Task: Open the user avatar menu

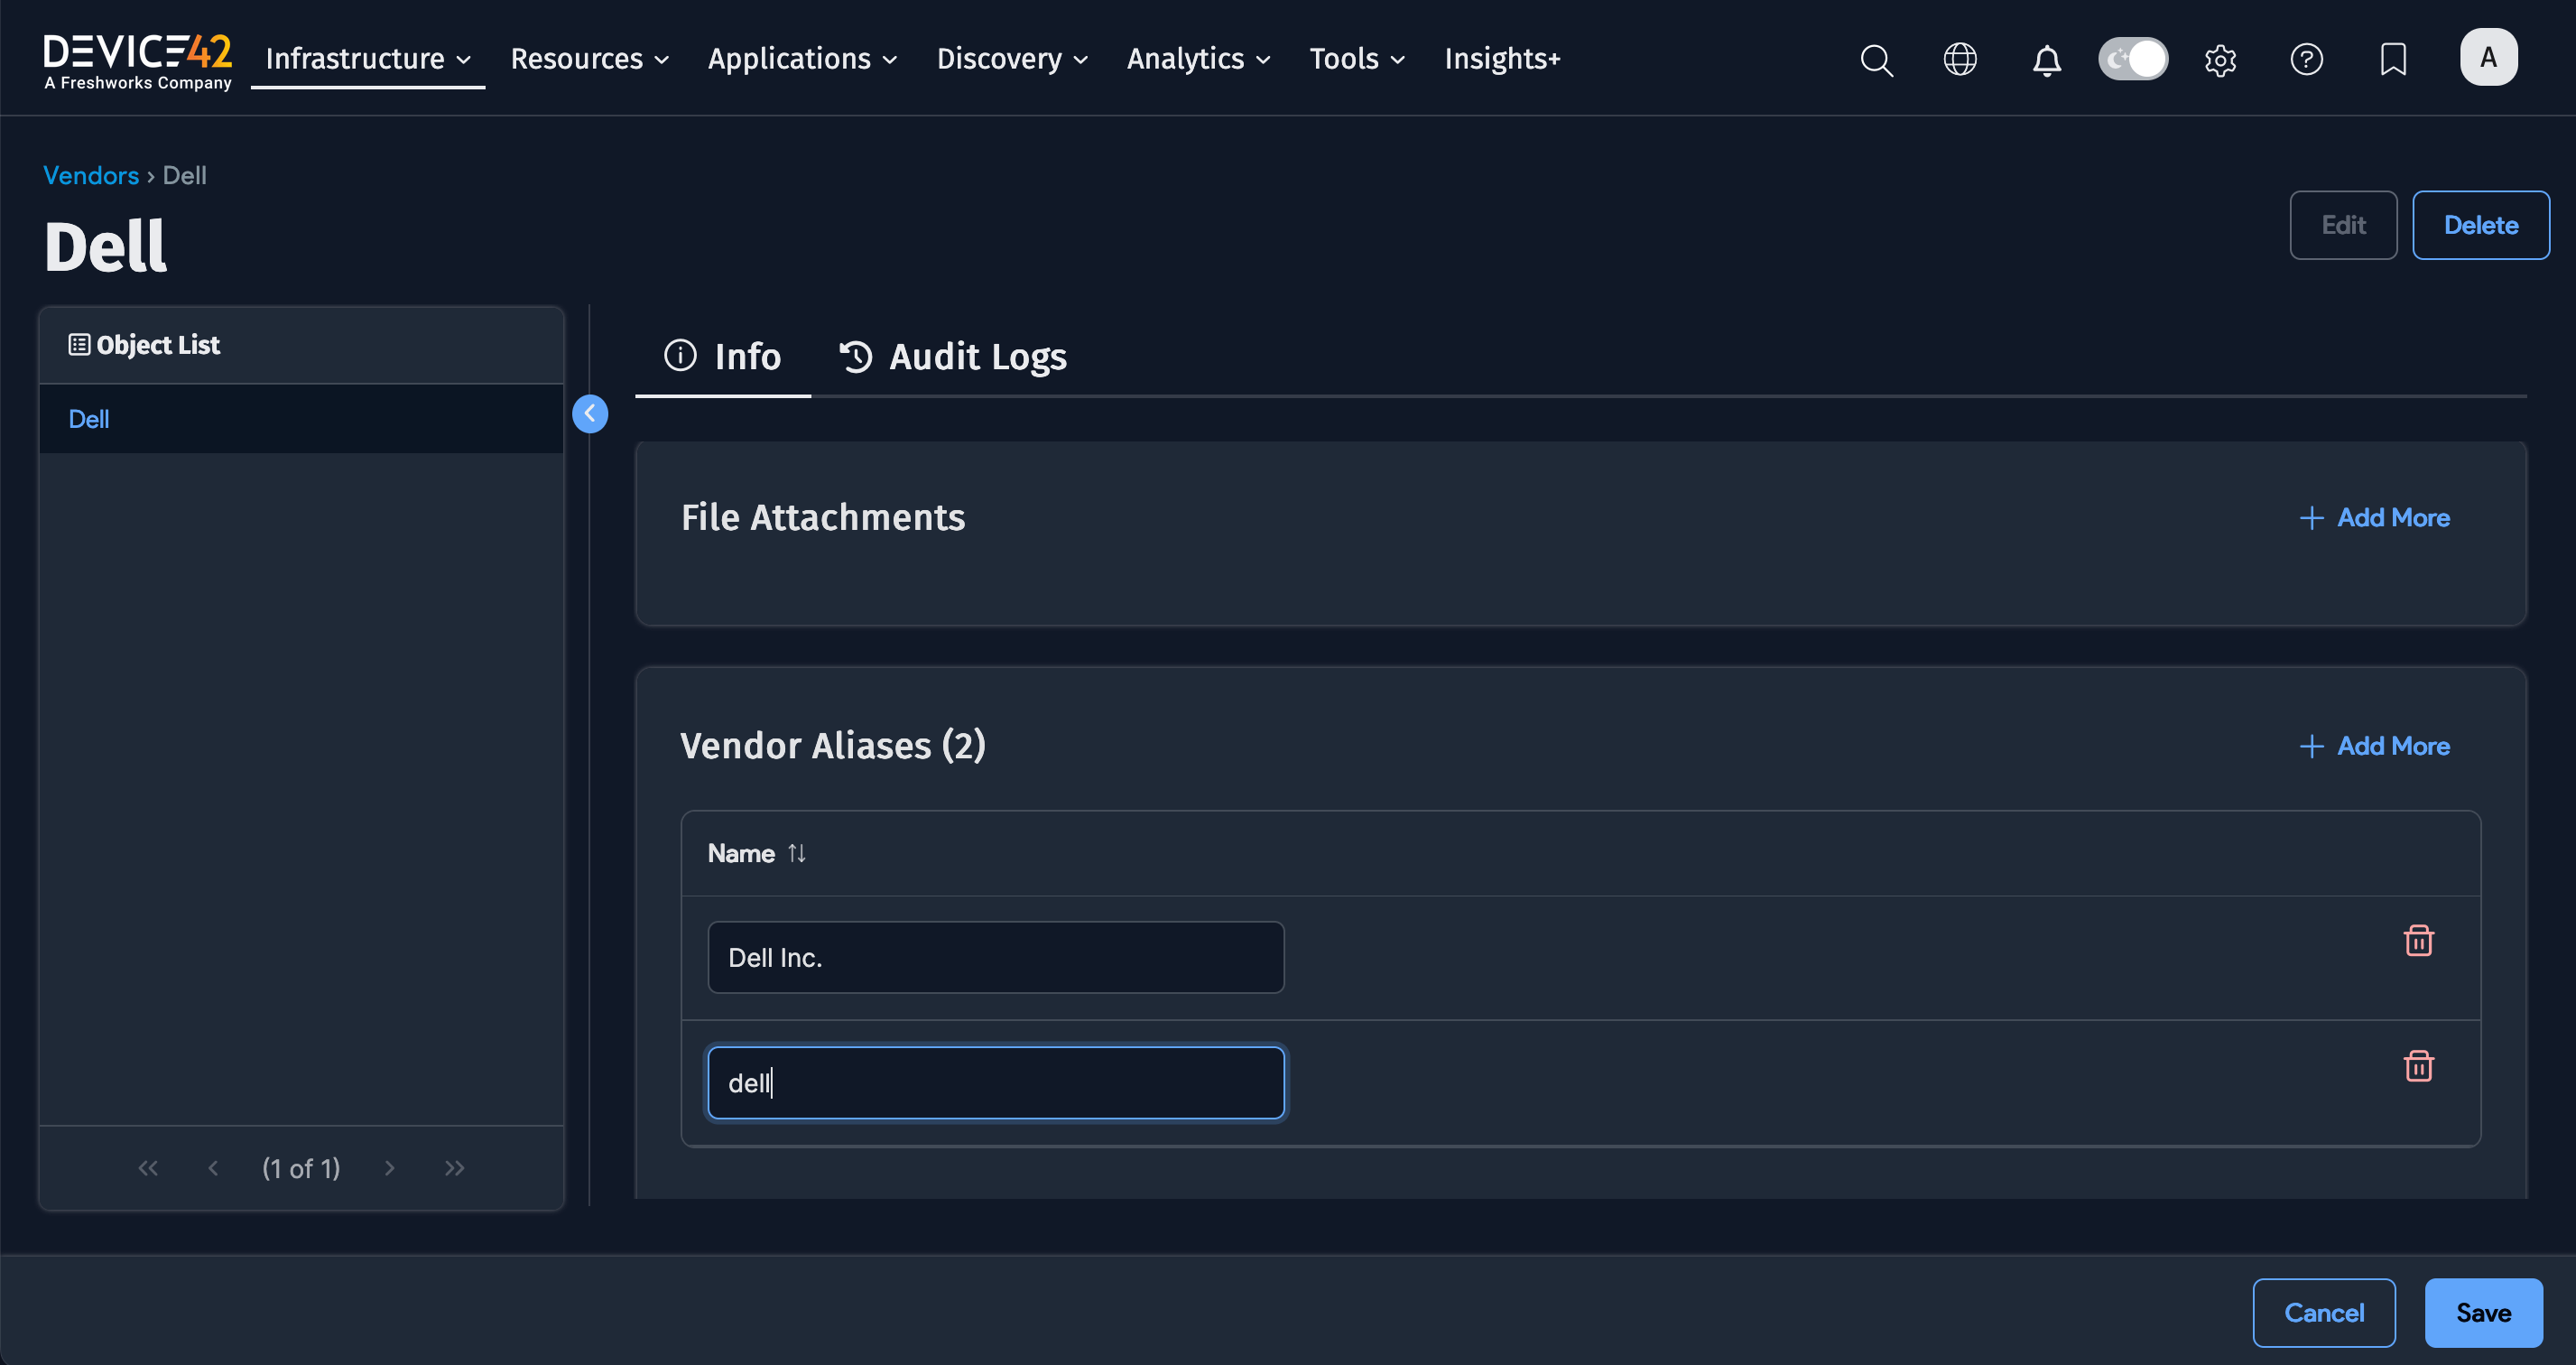Action: pos(2489,57)
